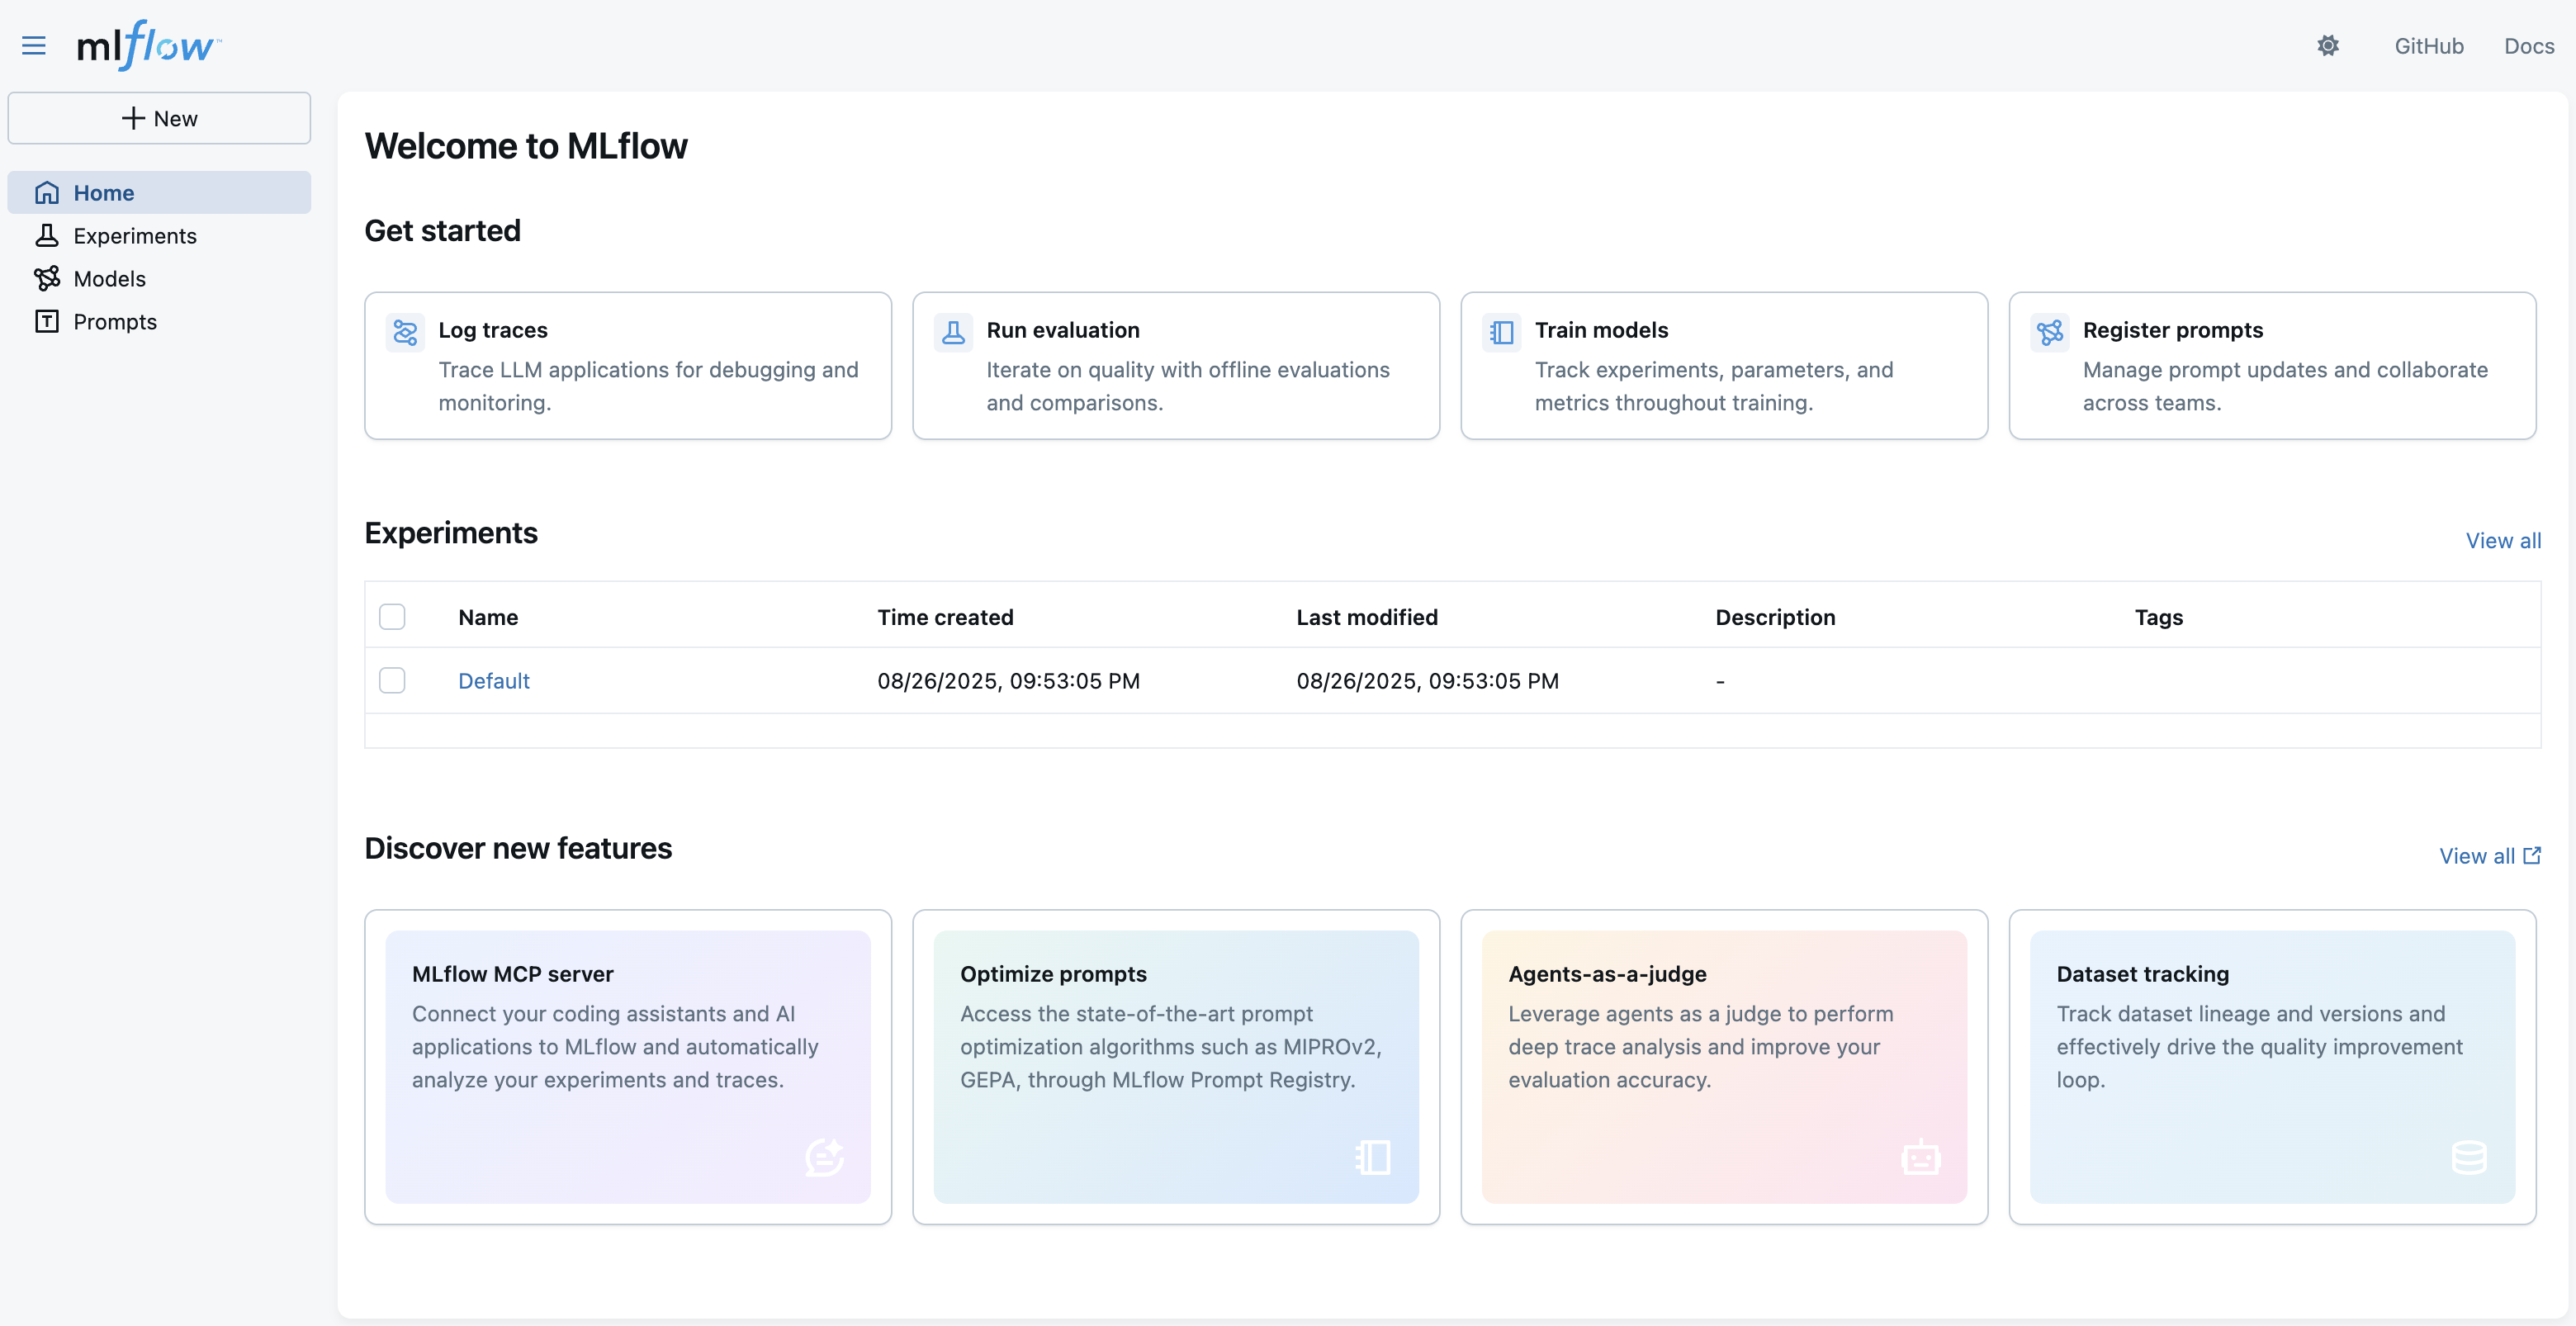The width and height of the screenshot is (2576, 1326).
Task: Open the settings gear menu
Action: click(2329, 45)
